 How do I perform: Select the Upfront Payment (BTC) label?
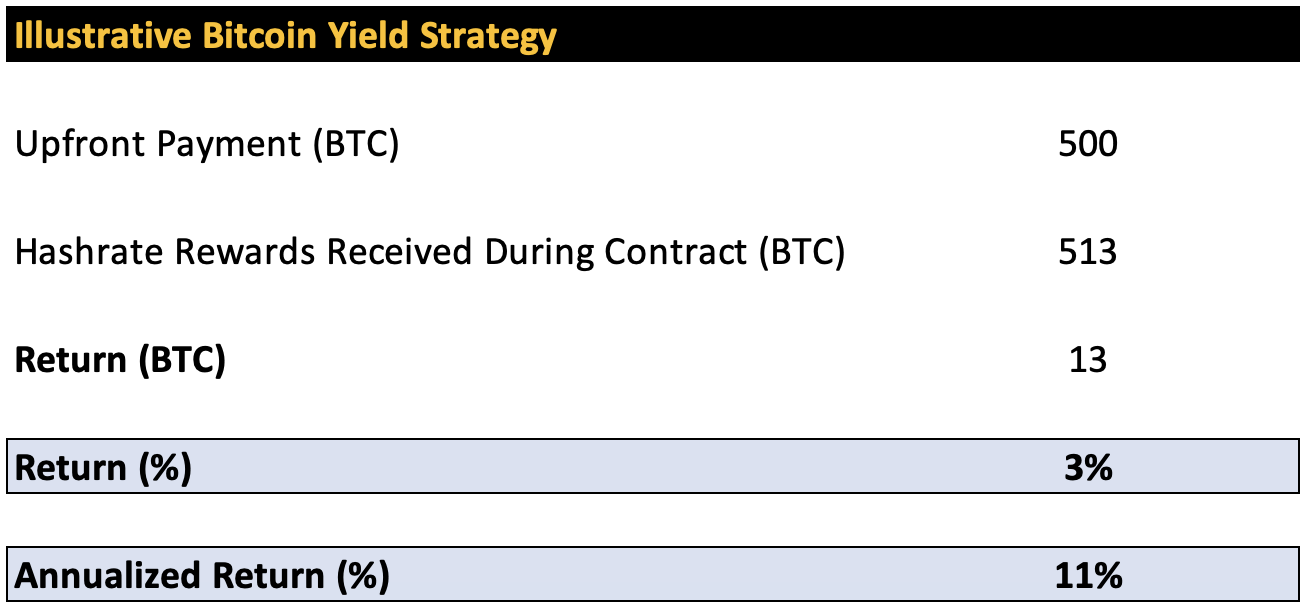207,145
